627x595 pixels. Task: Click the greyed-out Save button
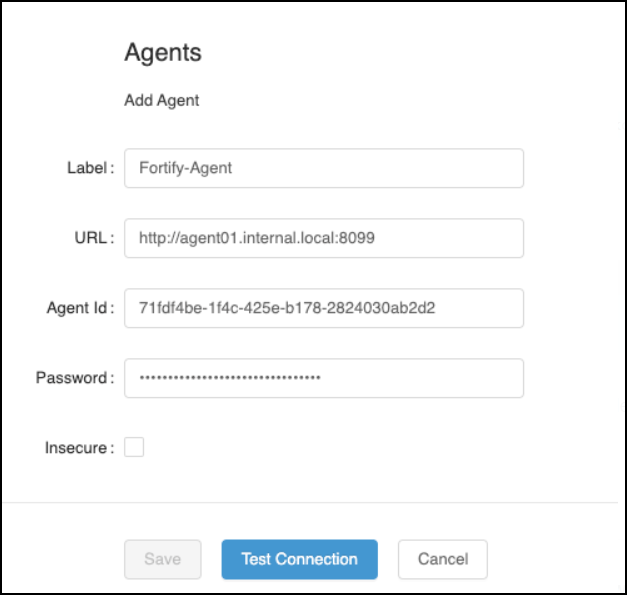point(162,559)
